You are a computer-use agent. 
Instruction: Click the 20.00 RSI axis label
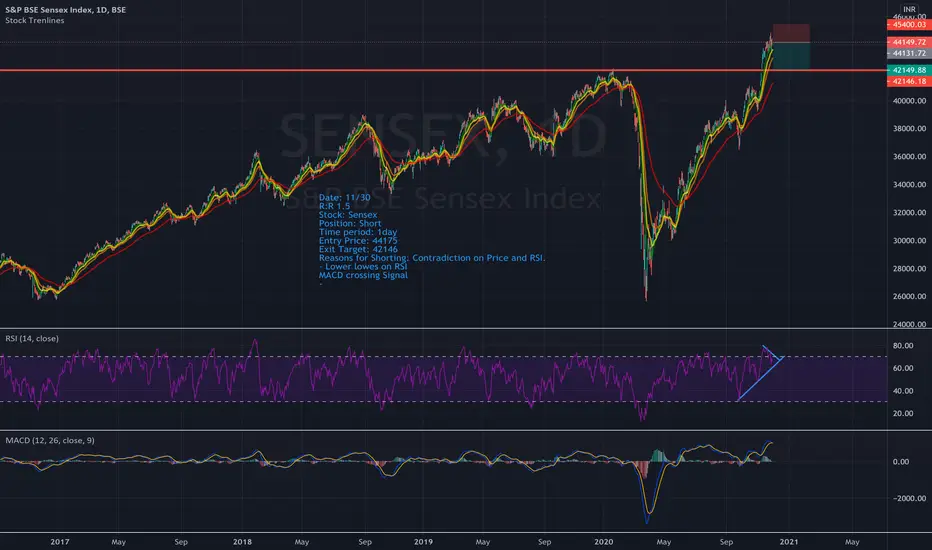(x=903, y=414)
